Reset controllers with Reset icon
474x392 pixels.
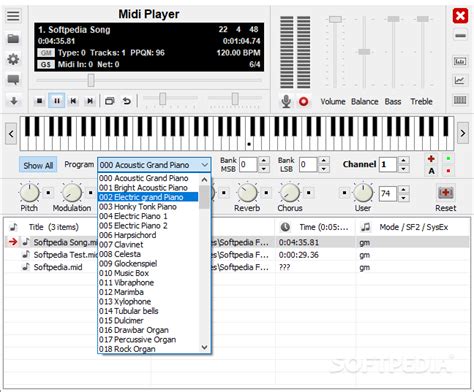coord(445,193)
